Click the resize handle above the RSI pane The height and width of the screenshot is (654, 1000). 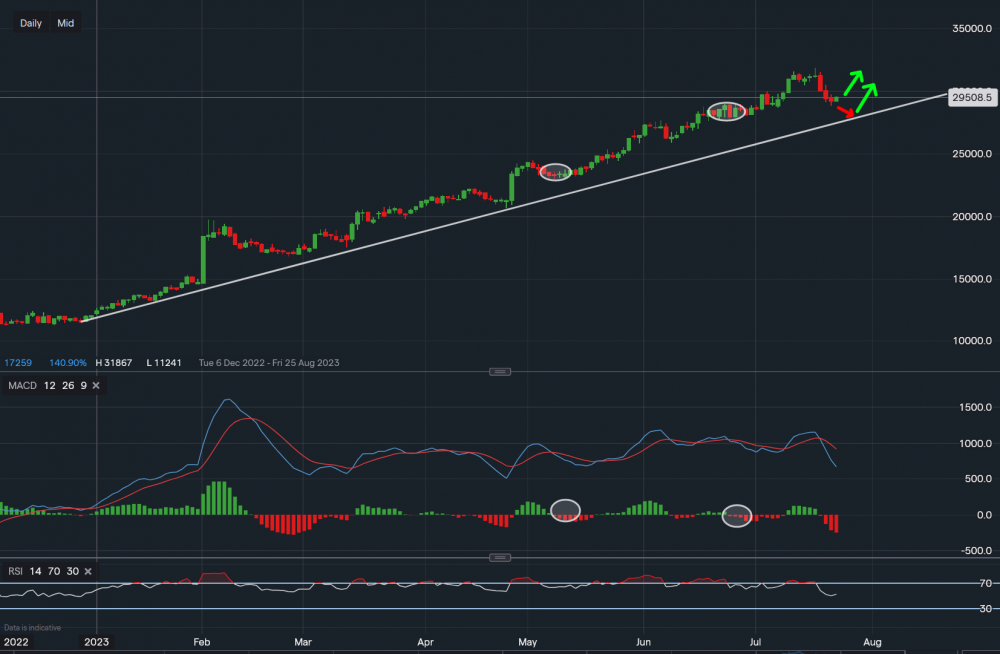coord(500,557)
